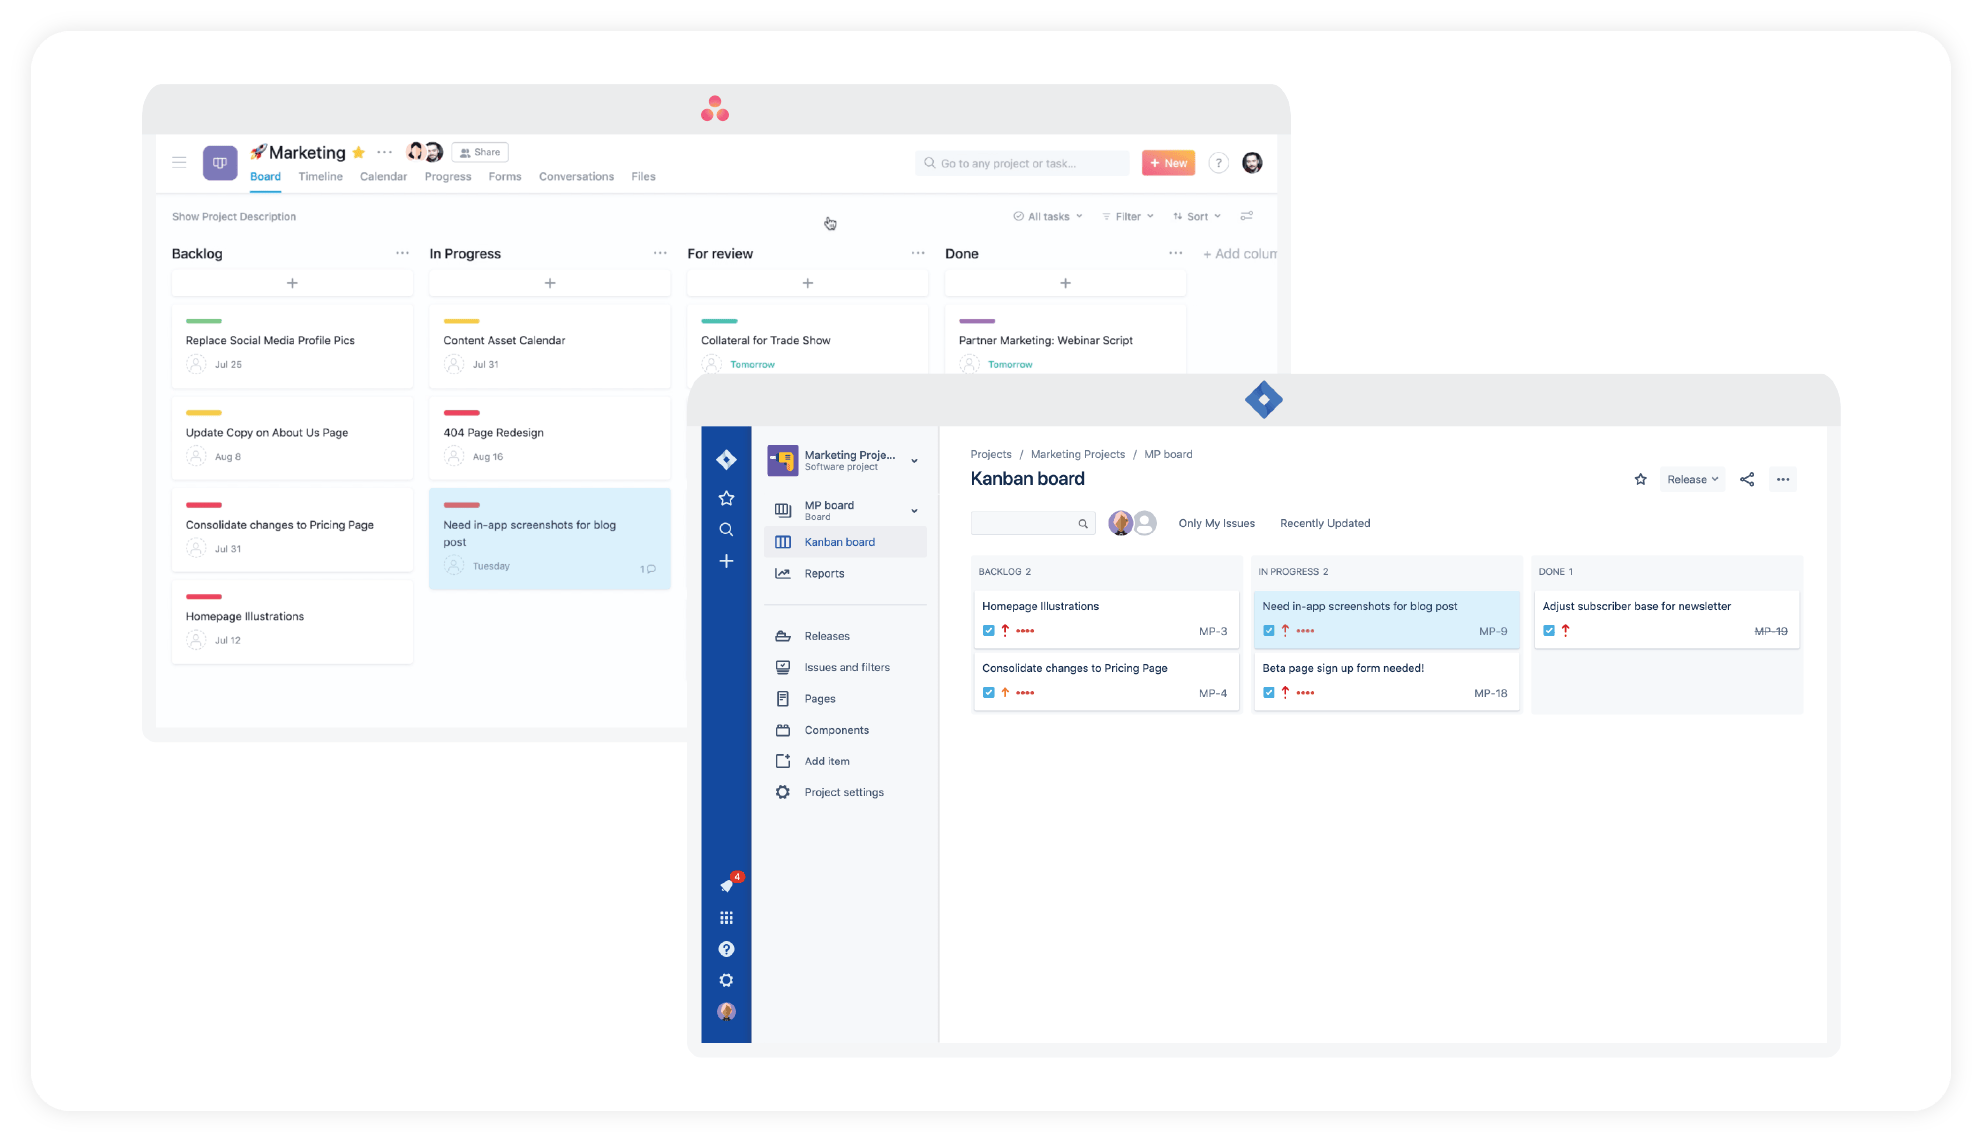Toggle the Recently Updated quick filter
The height and width of the screenshot is (1142, 1982).
[x=1325, y=523]
